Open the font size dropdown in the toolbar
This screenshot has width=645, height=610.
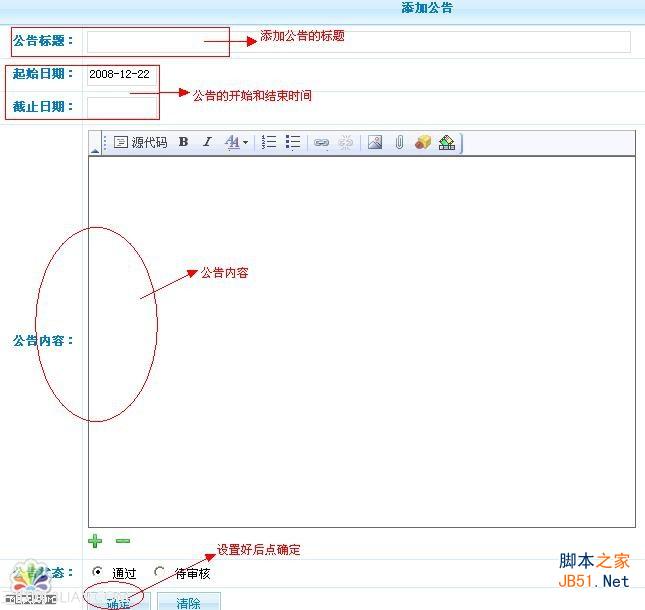[x=236, y=143]
